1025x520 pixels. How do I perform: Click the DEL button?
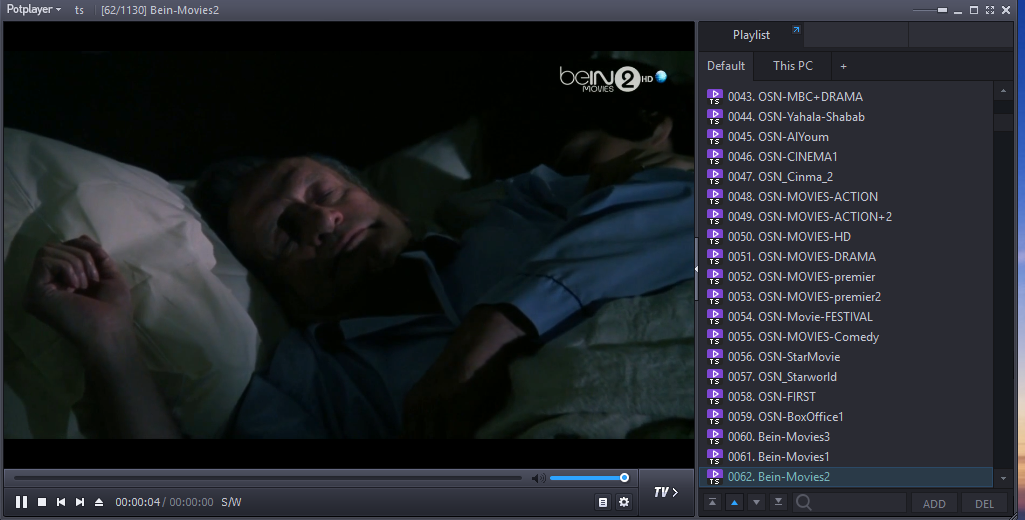984,504
